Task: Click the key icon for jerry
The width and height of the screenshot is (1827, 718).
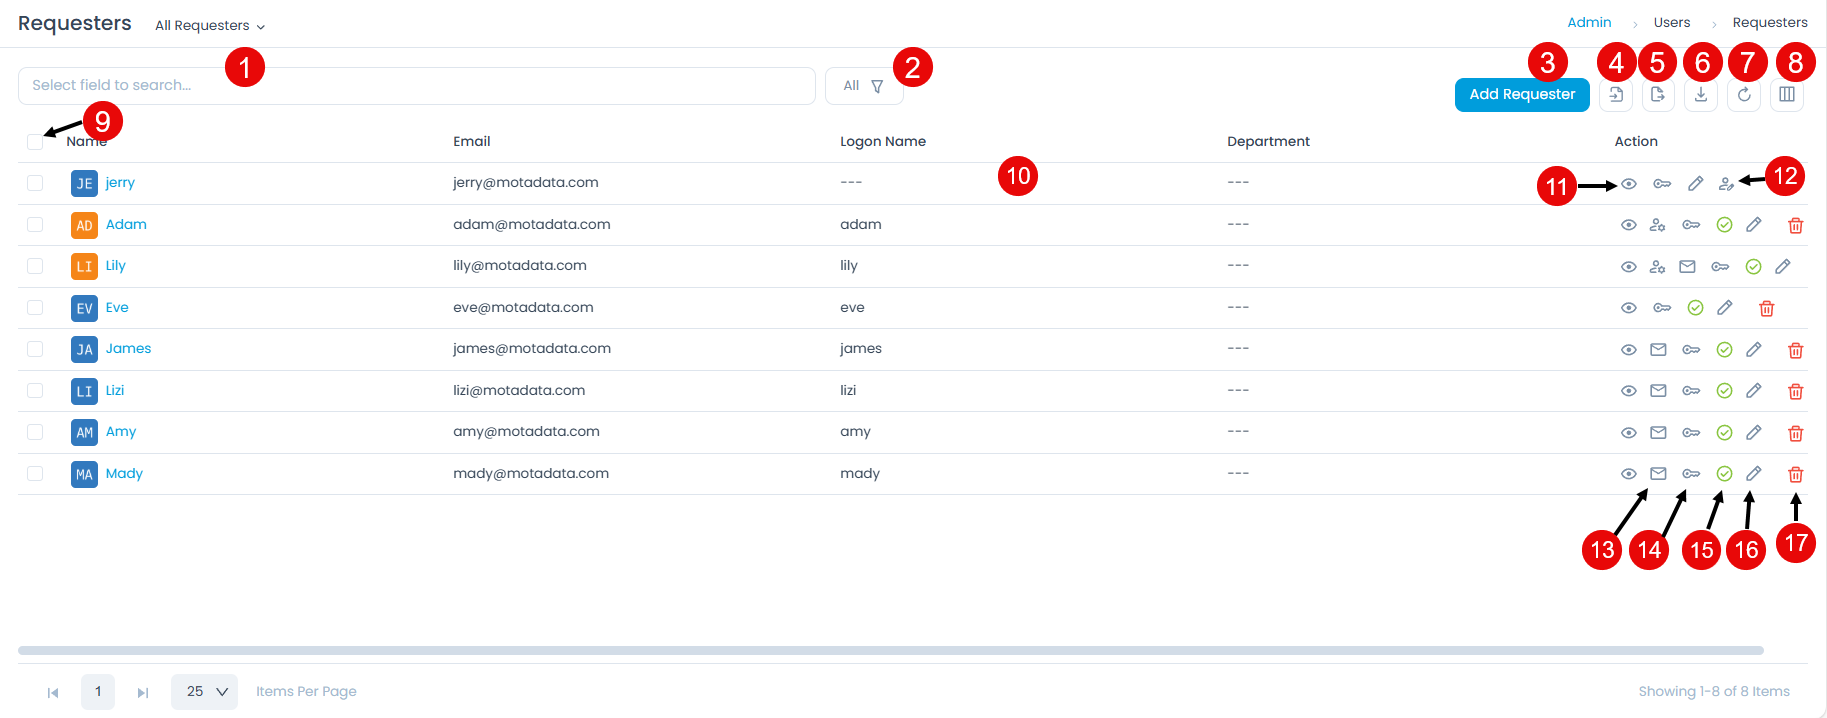Action: tap(1662, 184)
